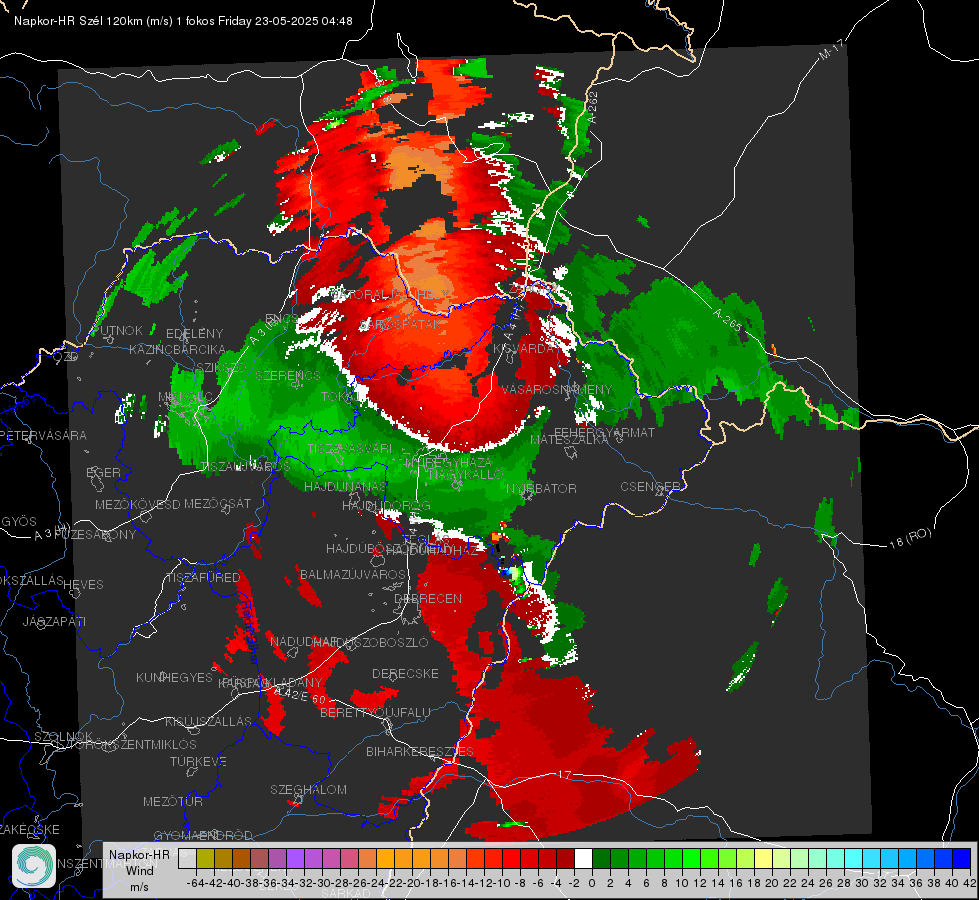Select the HAJDUNANAS label

(x=345, y=486)
